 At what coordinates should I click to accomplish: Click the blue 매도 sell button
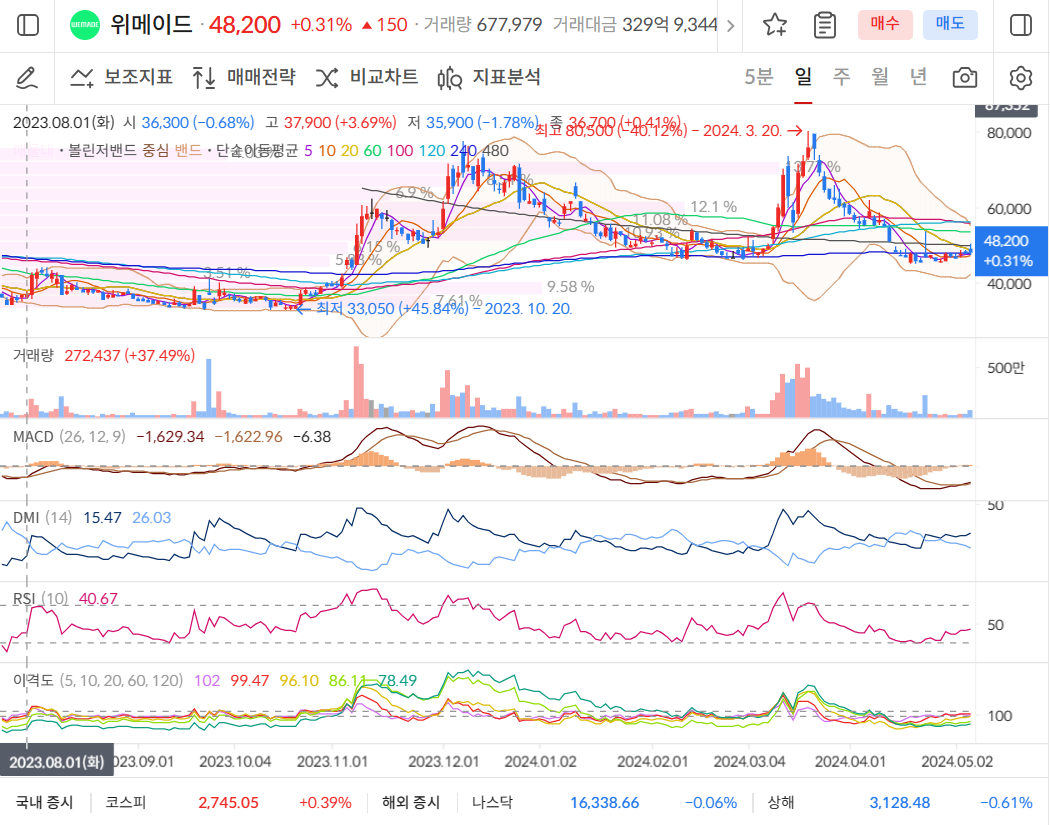click(950, 25)
